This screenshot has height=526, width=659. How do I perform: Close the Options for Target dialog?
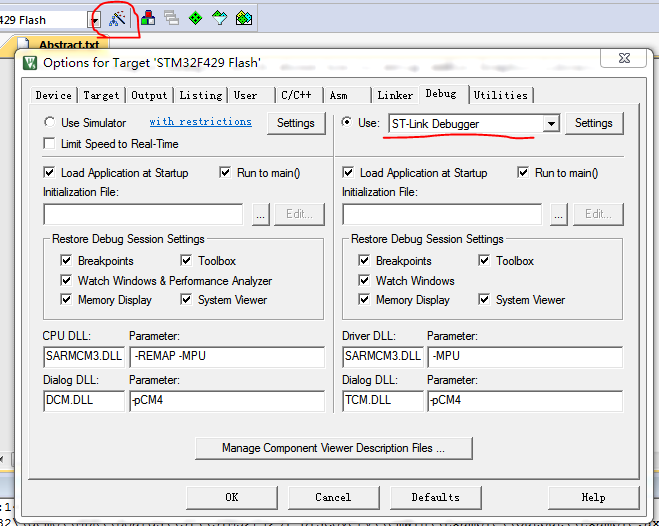(x=624, y=58)
